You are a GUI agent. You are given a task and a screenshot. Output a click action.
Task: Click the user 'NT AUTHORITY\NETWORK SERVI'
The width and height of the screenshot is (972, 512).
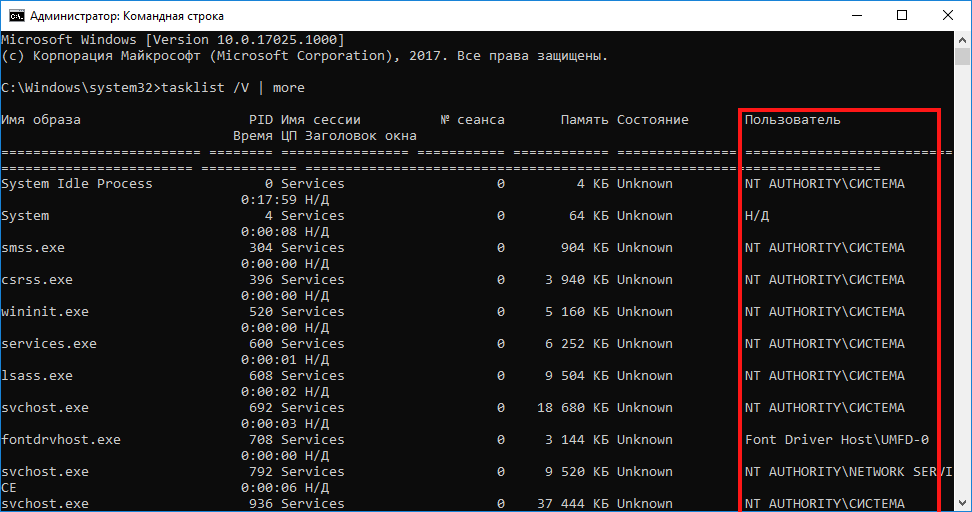point(849,472)
